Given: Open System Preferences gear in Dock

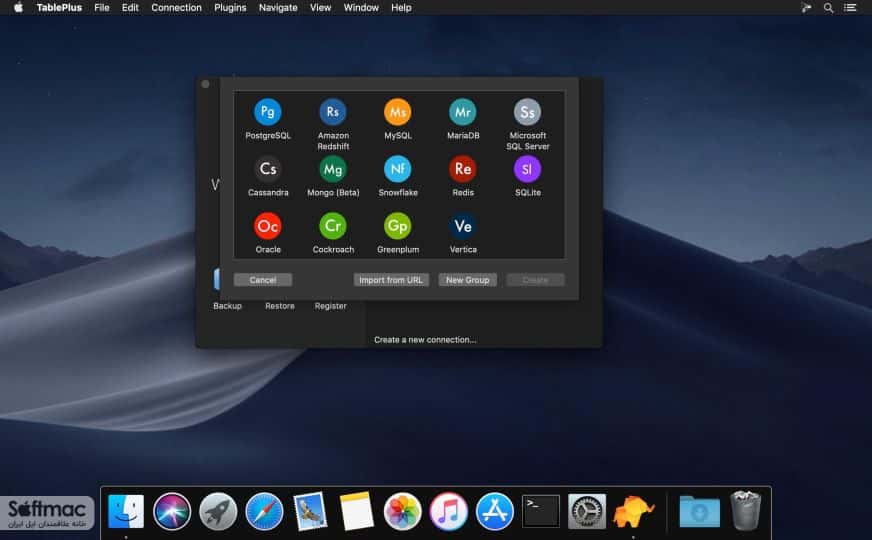Looking at the screenshot, I should pyautogui.click(x=587, y=511).
